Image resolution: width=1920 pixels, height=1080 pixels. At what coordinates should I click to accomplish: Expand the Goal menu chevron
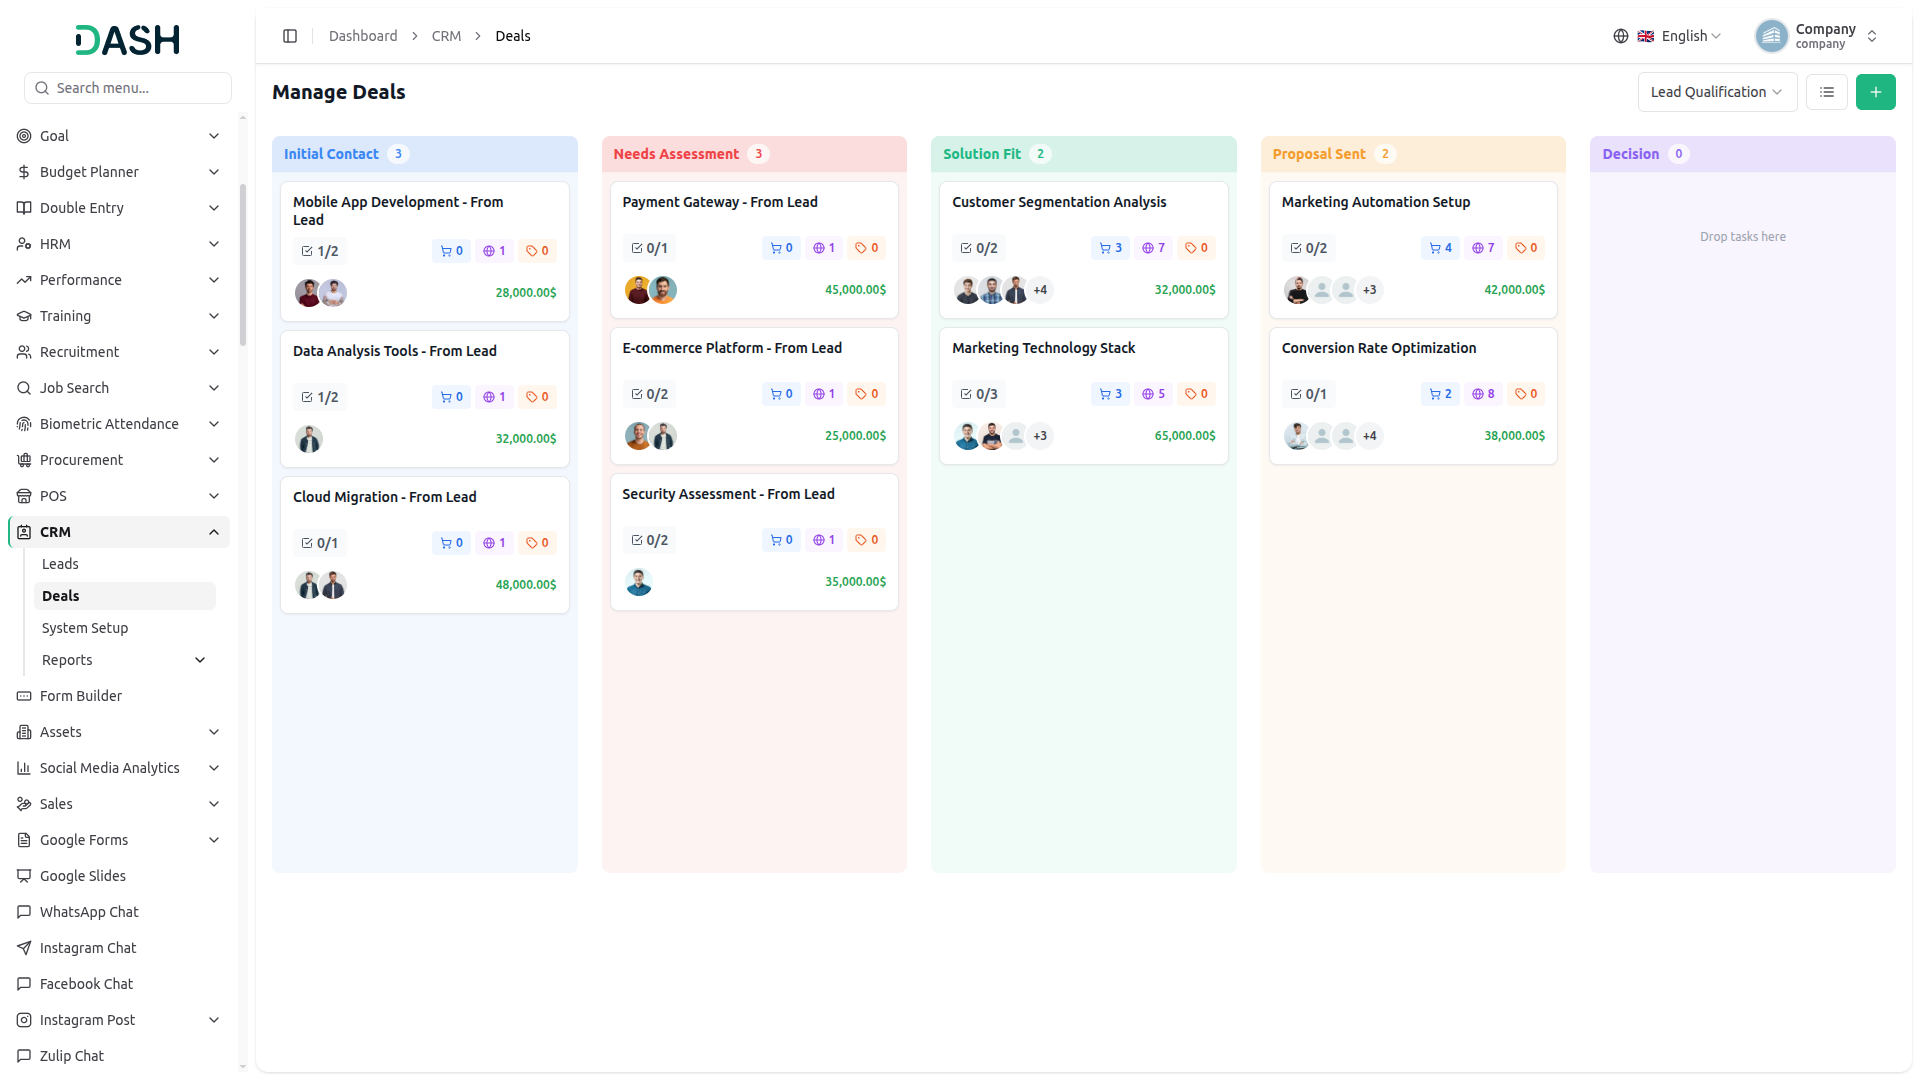tap(213, 136)
